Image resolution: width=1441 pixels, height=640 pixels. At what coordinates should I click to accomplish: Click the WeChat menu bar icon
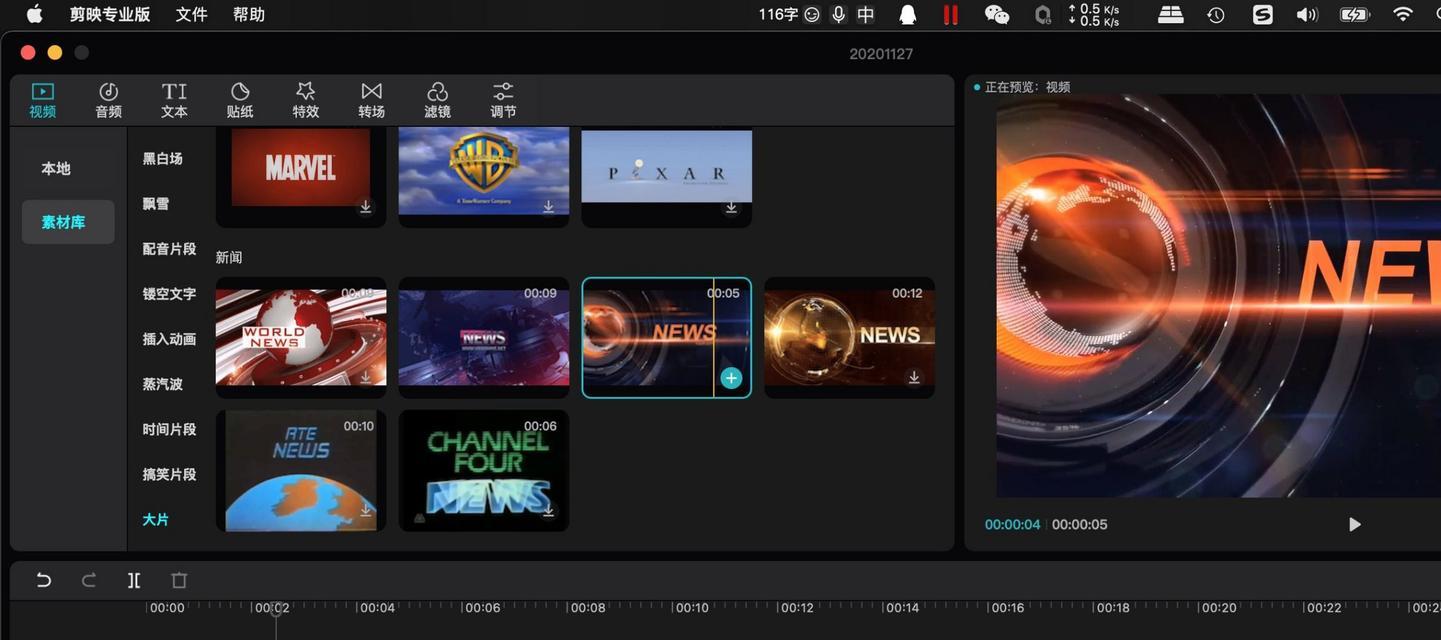pyautogui.click(x=997, y=14)
